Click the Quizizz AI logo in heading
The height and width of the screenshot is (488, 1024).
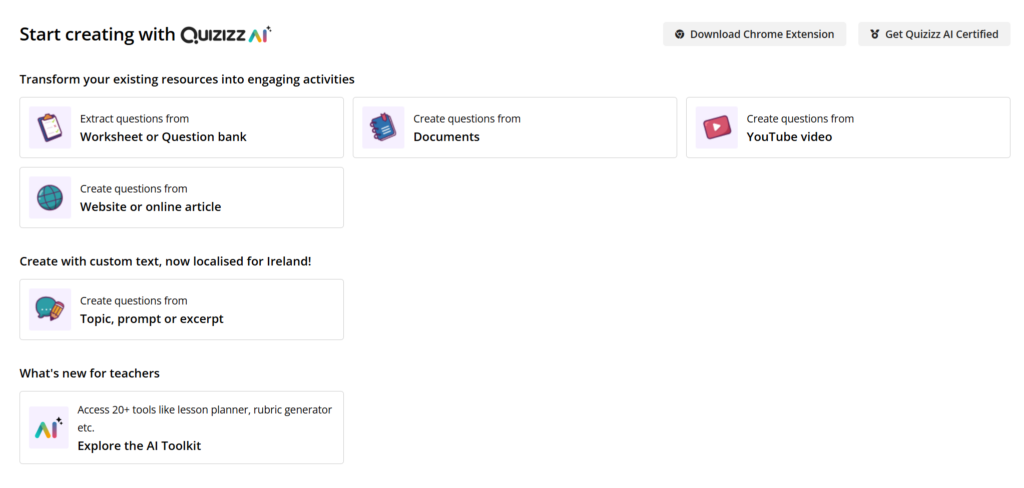pos(226,35)
